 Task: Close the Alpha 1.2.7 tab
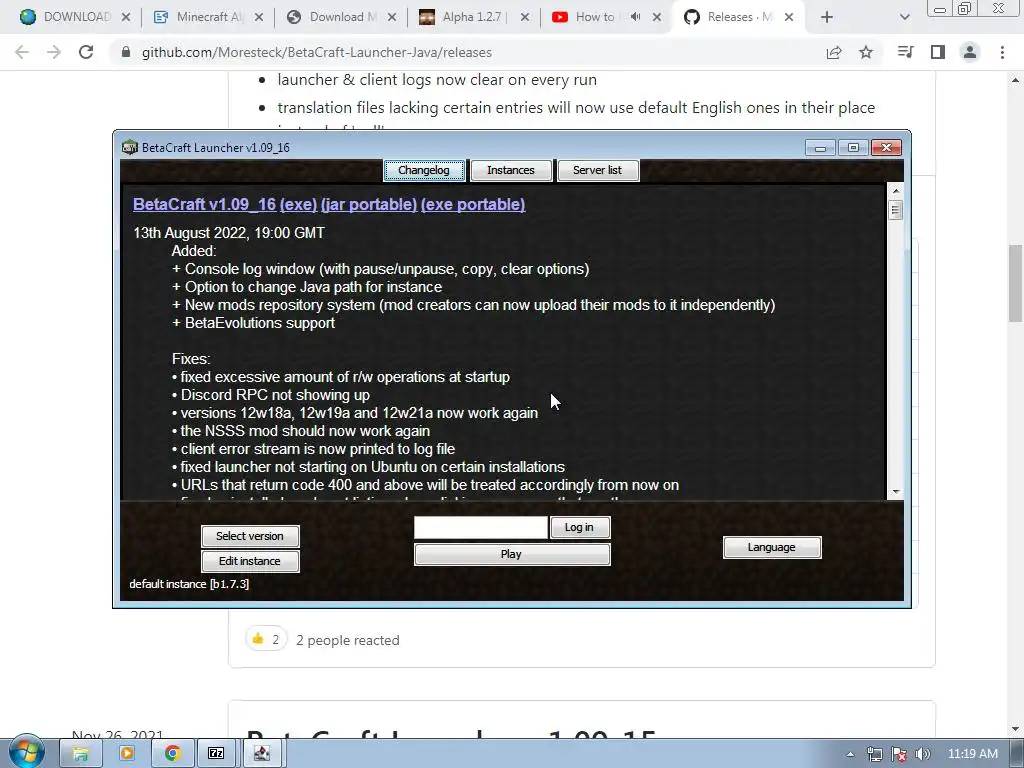(524, 17)
